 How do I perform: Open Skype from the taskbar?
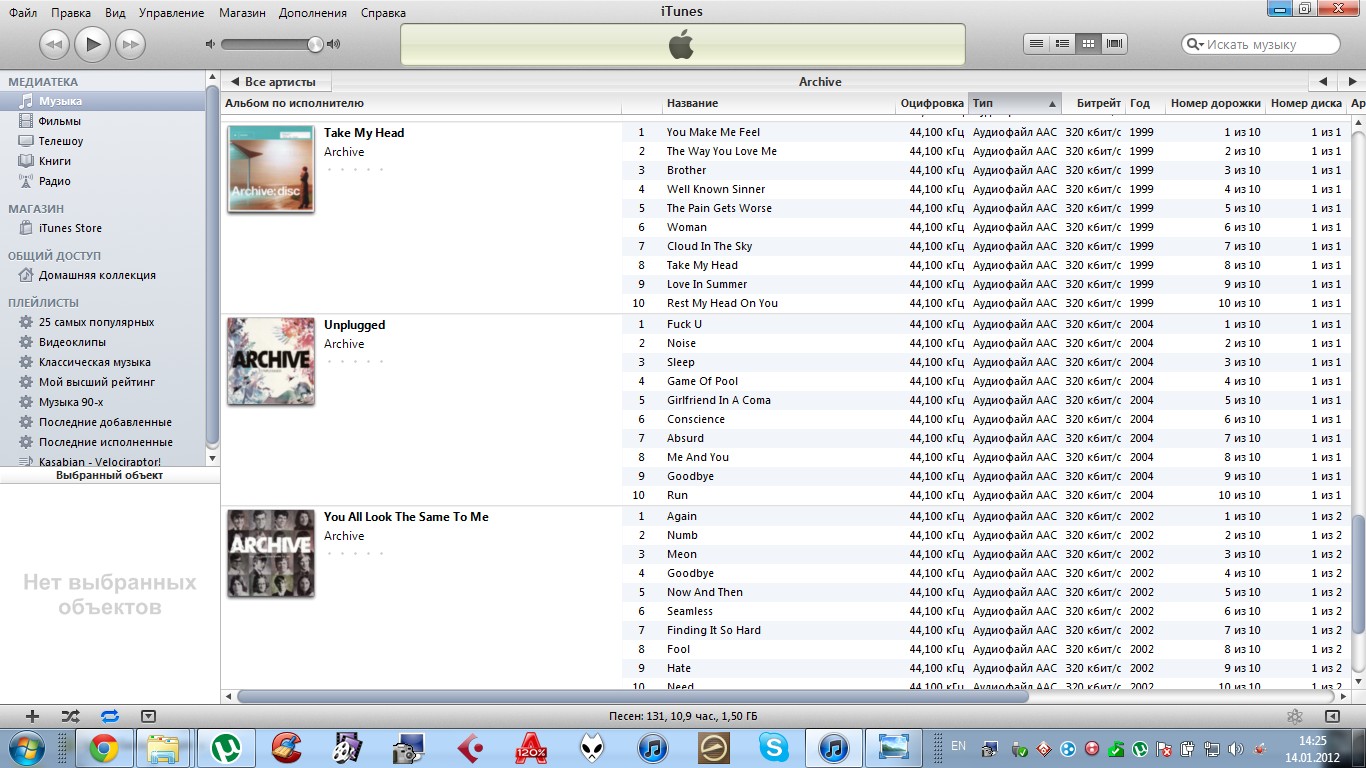pyautogui.click(x=773, y=748)
